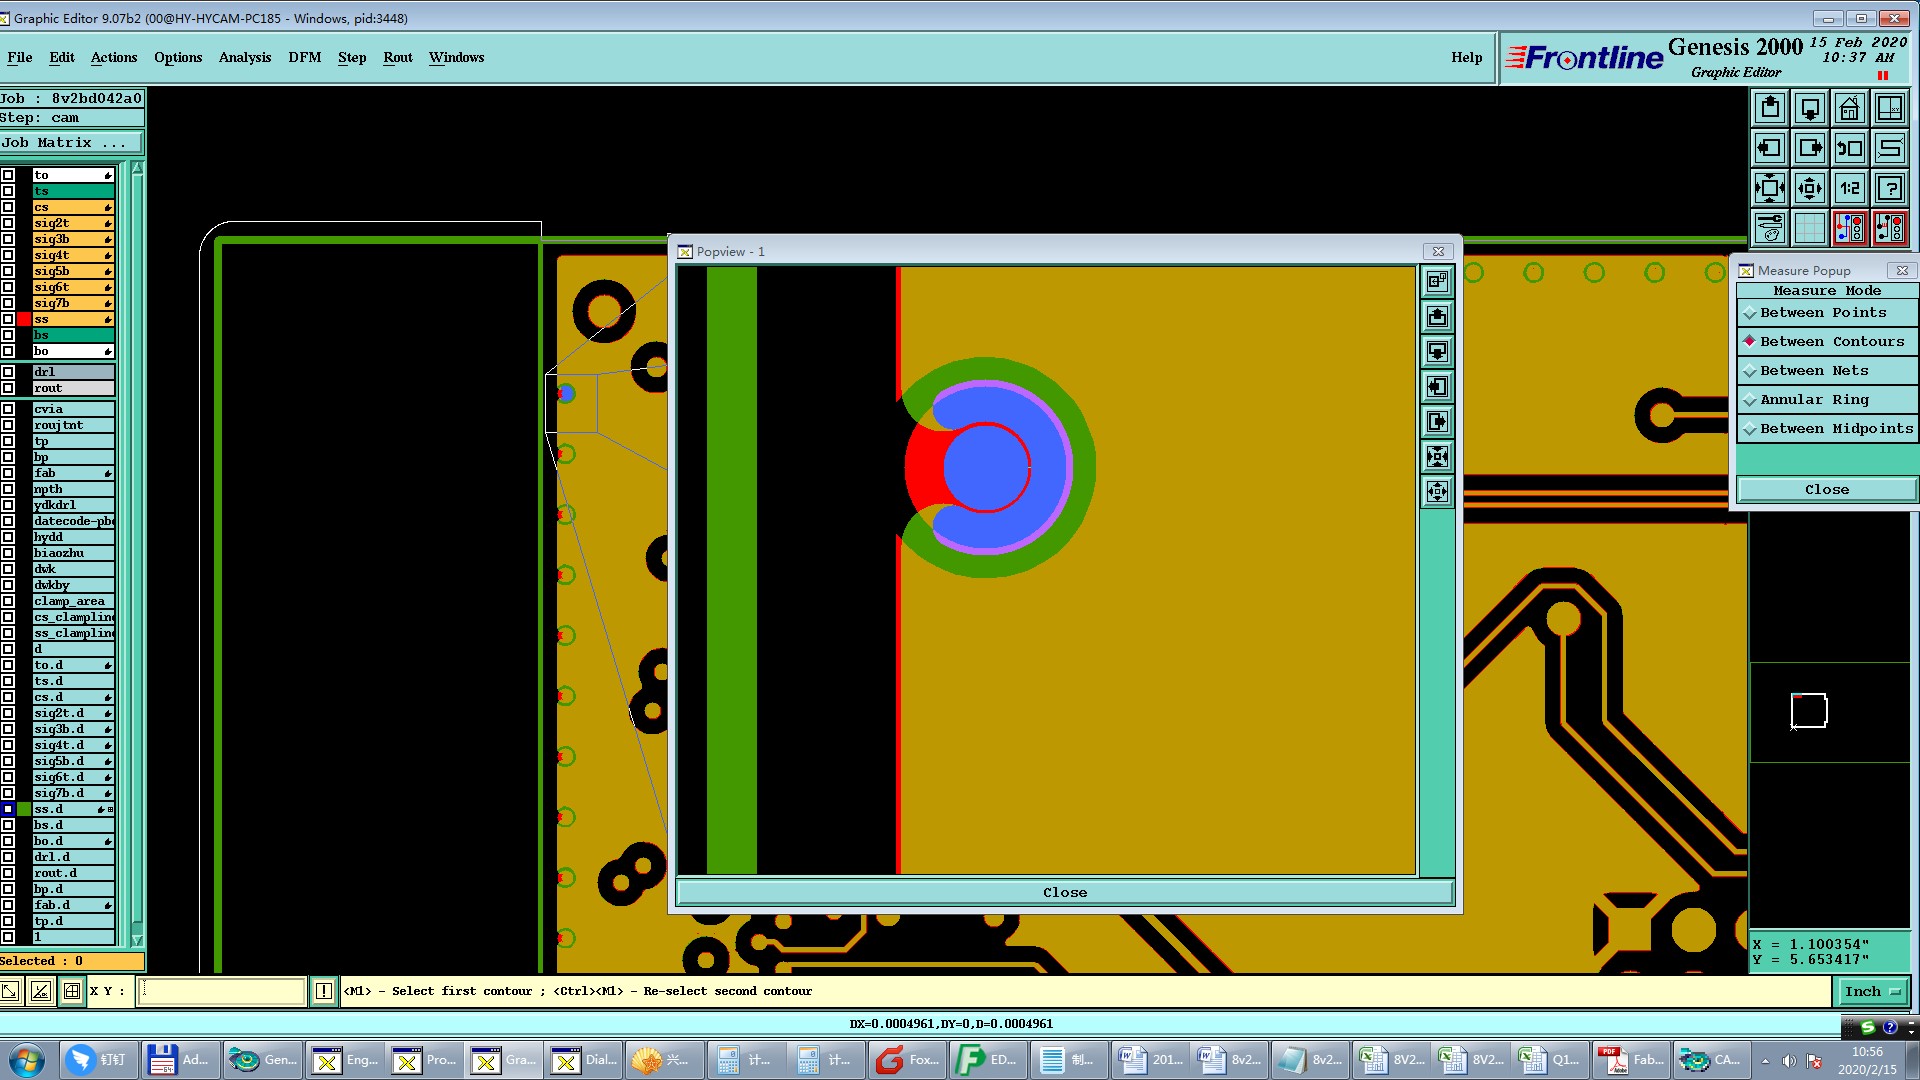Click the 1:2 zoom scale icon
The image size is (1920, 1080).
point(1849,188)
